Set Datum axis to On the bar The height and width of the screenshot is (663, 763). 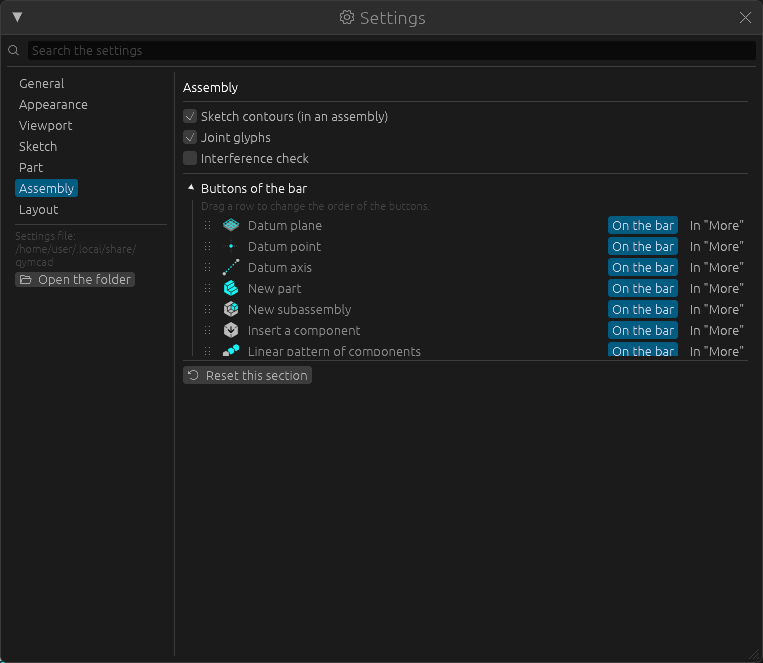point(643,267)
